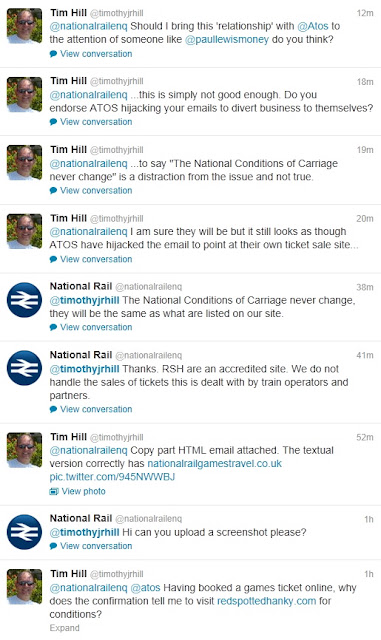Click National Rail logo on 41m tweet
This screenshot has height=640, width=381.
25,368
